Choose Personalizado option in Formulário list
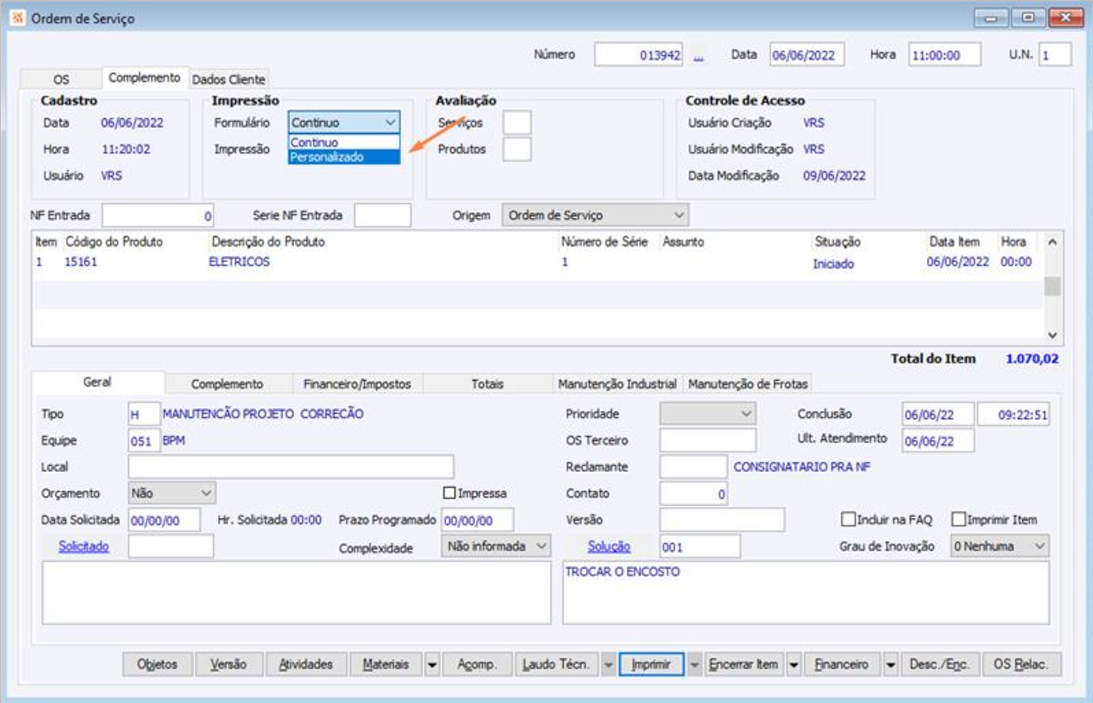Image resolution: width=1093 pixels, height=703 pixels. [x=344, y=157]
